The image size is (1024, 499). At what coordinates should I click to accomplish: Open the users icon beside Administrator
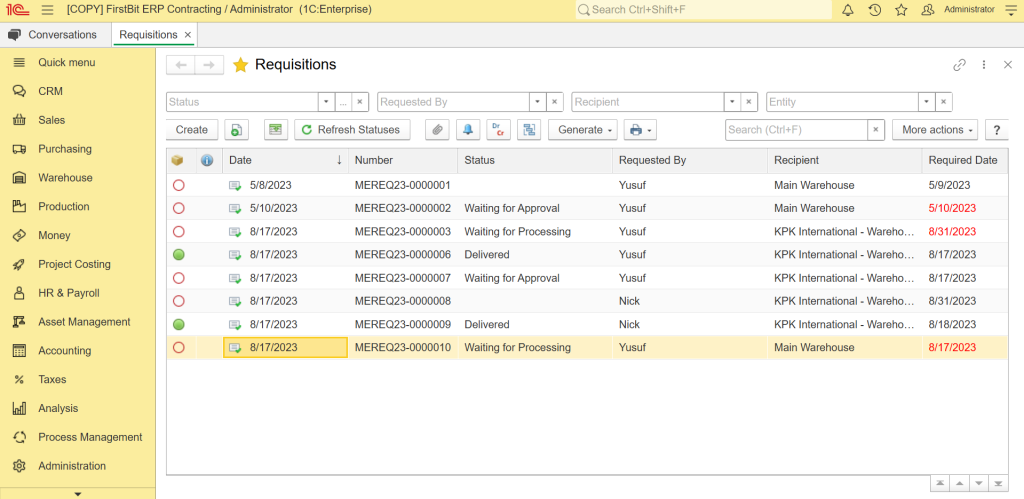(x=927, y=10)
